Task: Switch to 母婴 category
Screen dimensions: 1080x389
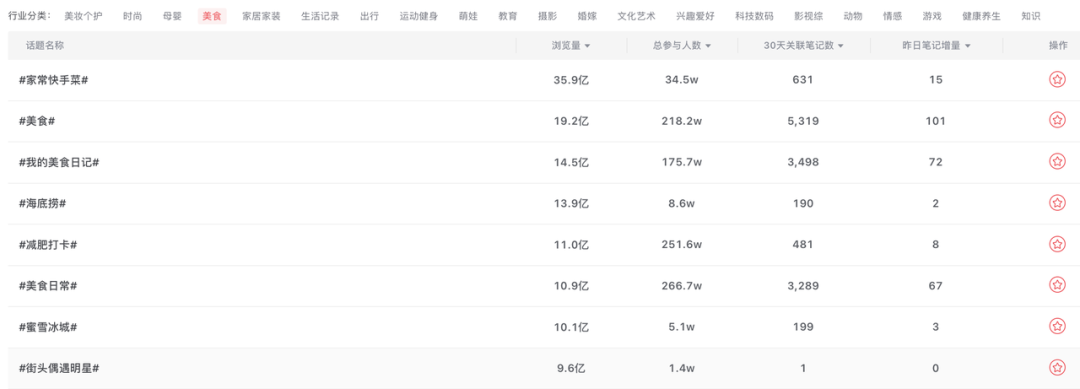Action: [x=172, y=16]
